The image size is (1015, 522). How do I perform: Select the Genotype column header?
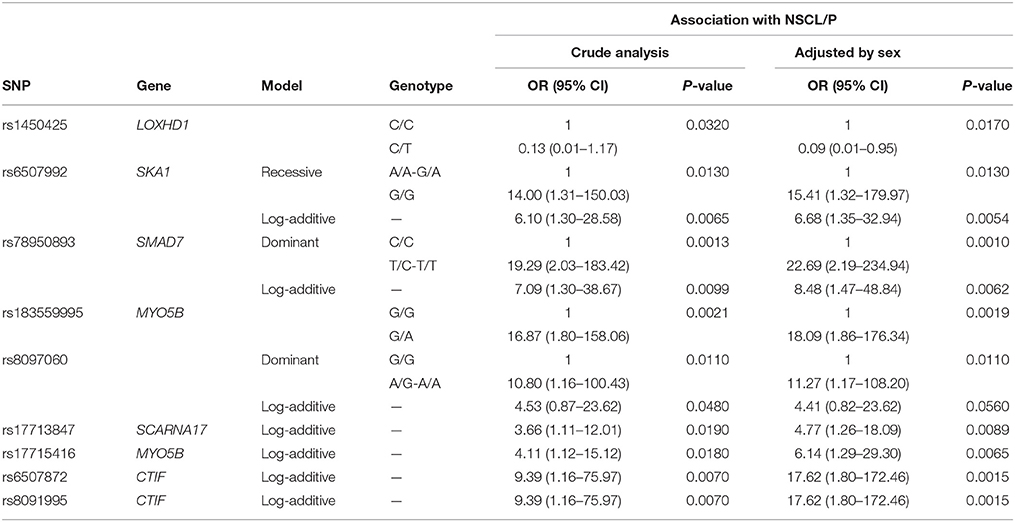tap(412, 86)
